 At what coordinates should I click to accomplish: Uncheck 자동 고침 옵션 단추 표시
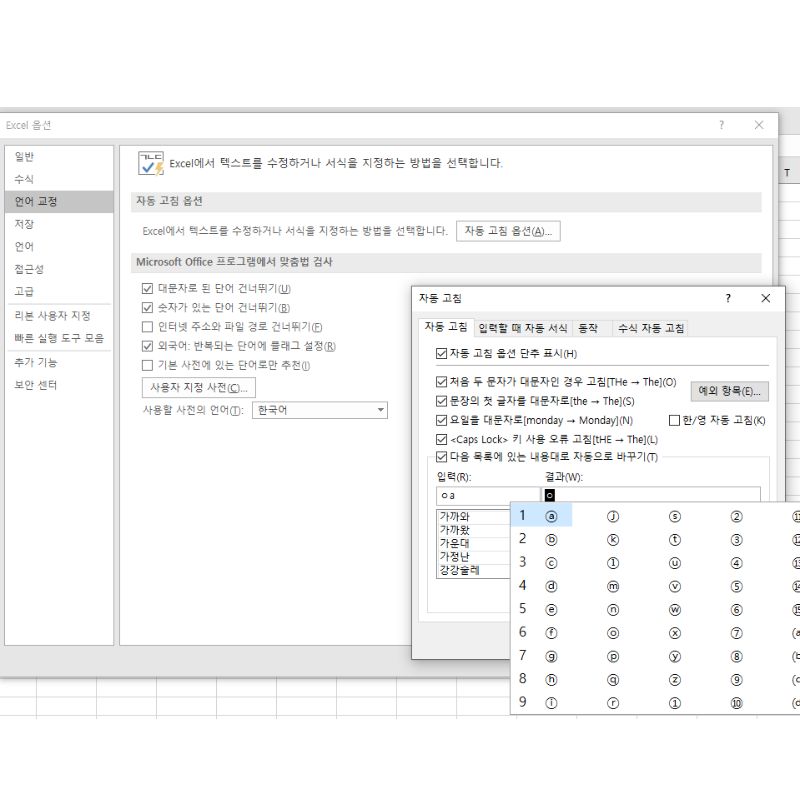[x=441, y=352]
